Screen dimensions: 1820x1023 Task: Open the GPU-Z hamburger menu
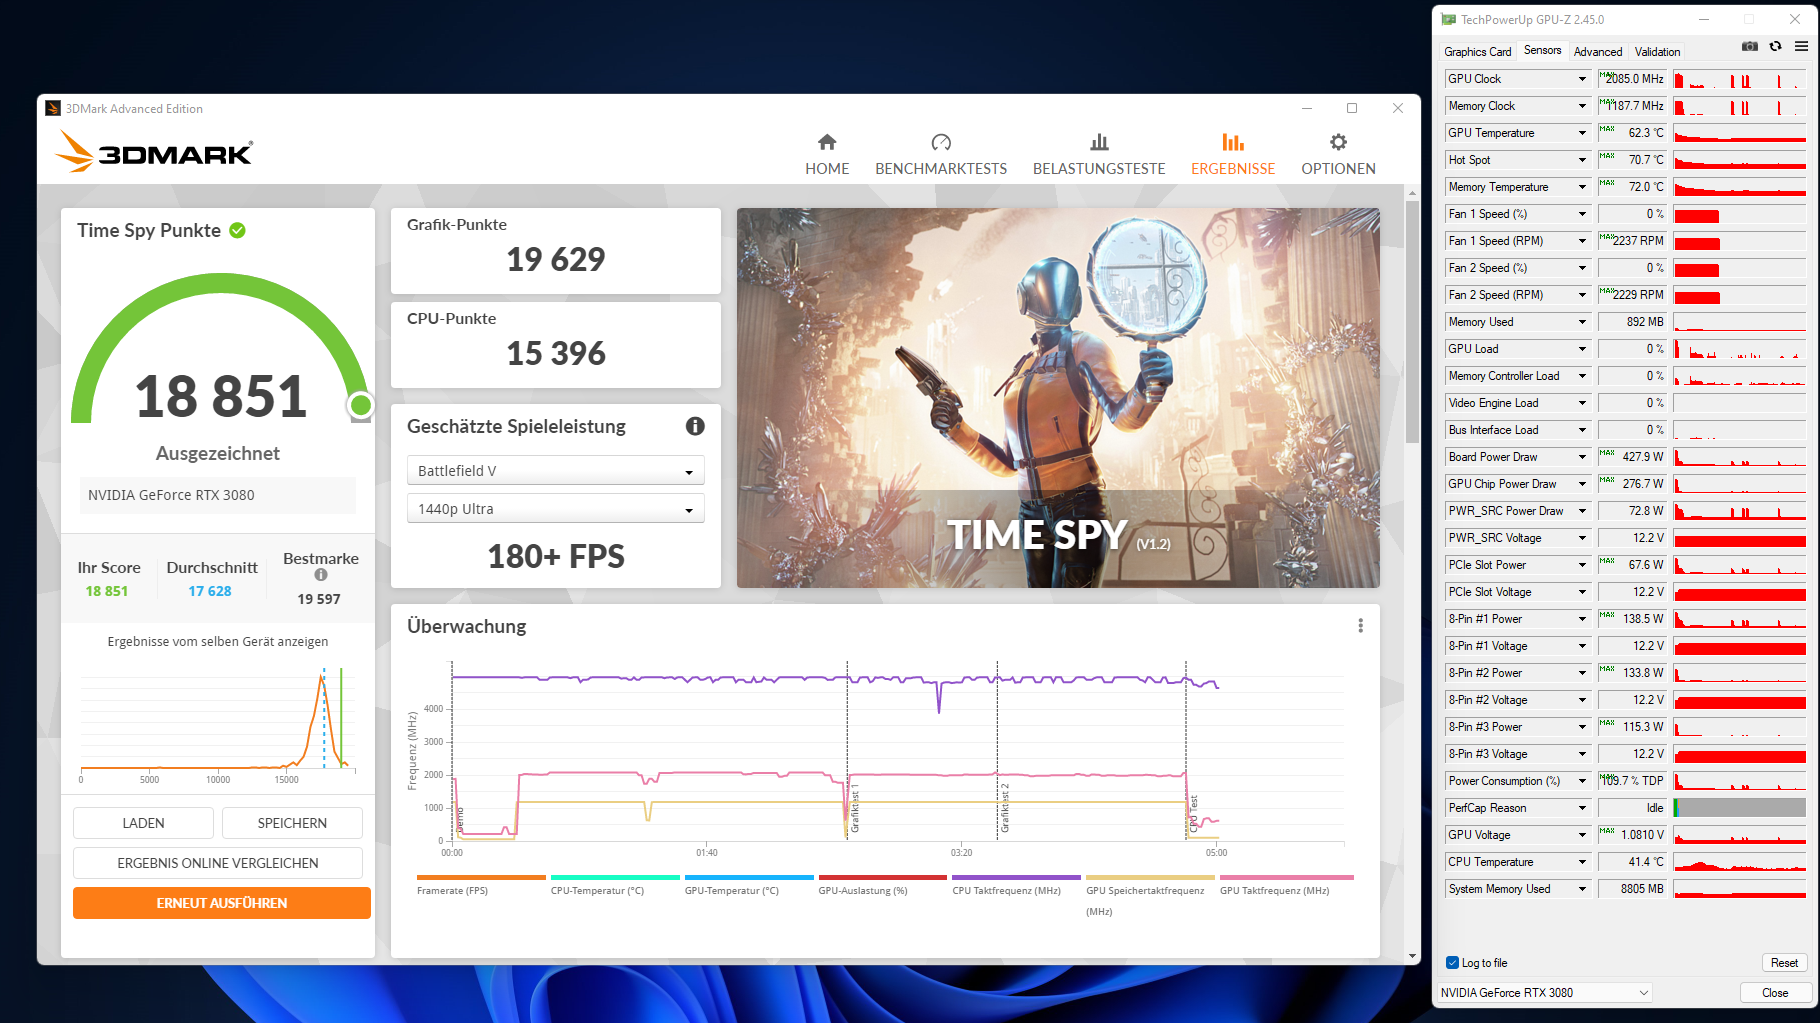click(1801, 46)
